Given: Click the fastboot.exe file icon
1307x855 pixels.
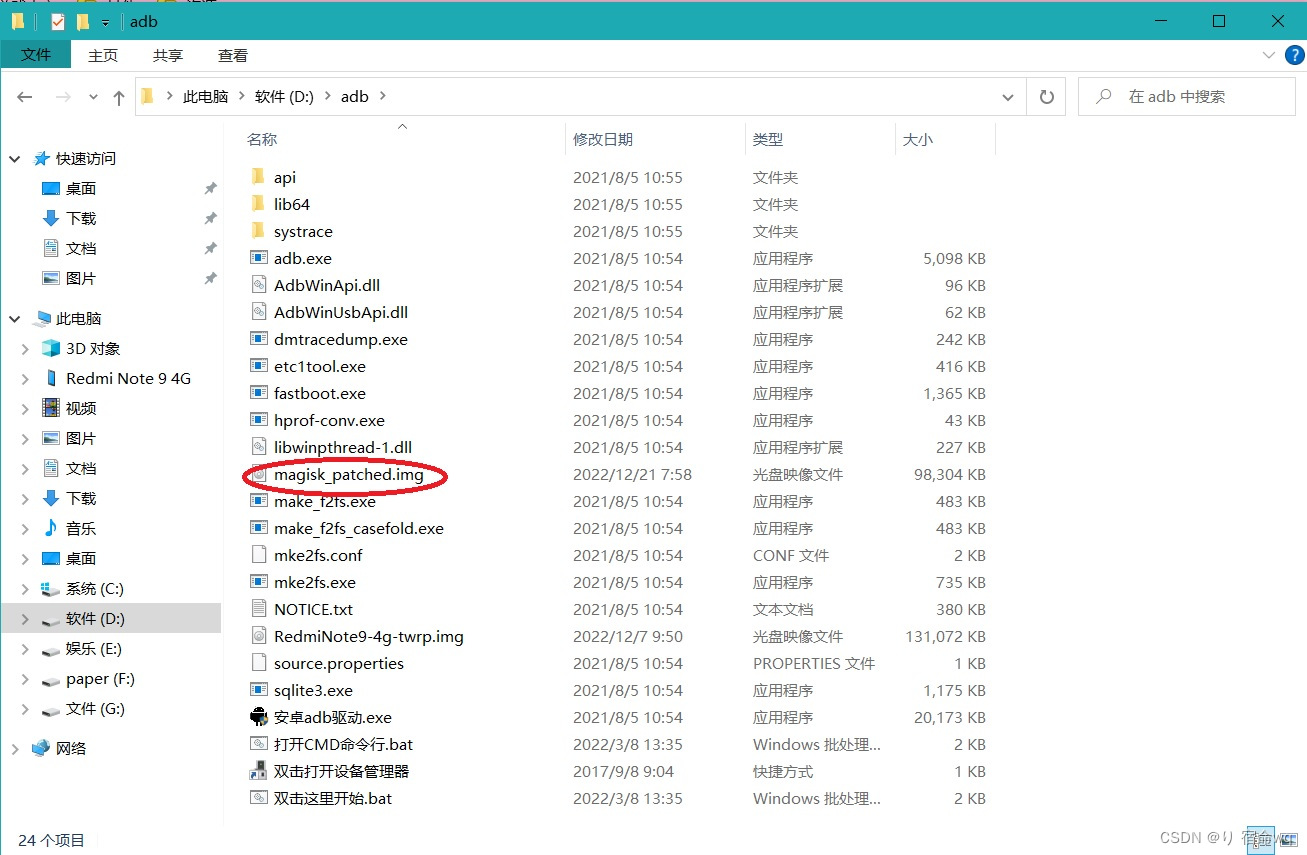Looking at the screenshot, I should [259, 393].
